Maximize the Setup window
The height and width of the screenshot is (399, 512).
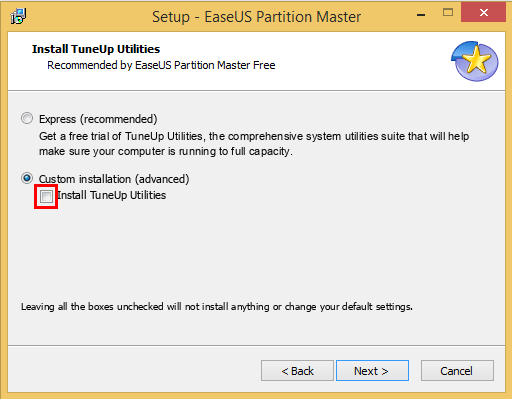[448, 13]
